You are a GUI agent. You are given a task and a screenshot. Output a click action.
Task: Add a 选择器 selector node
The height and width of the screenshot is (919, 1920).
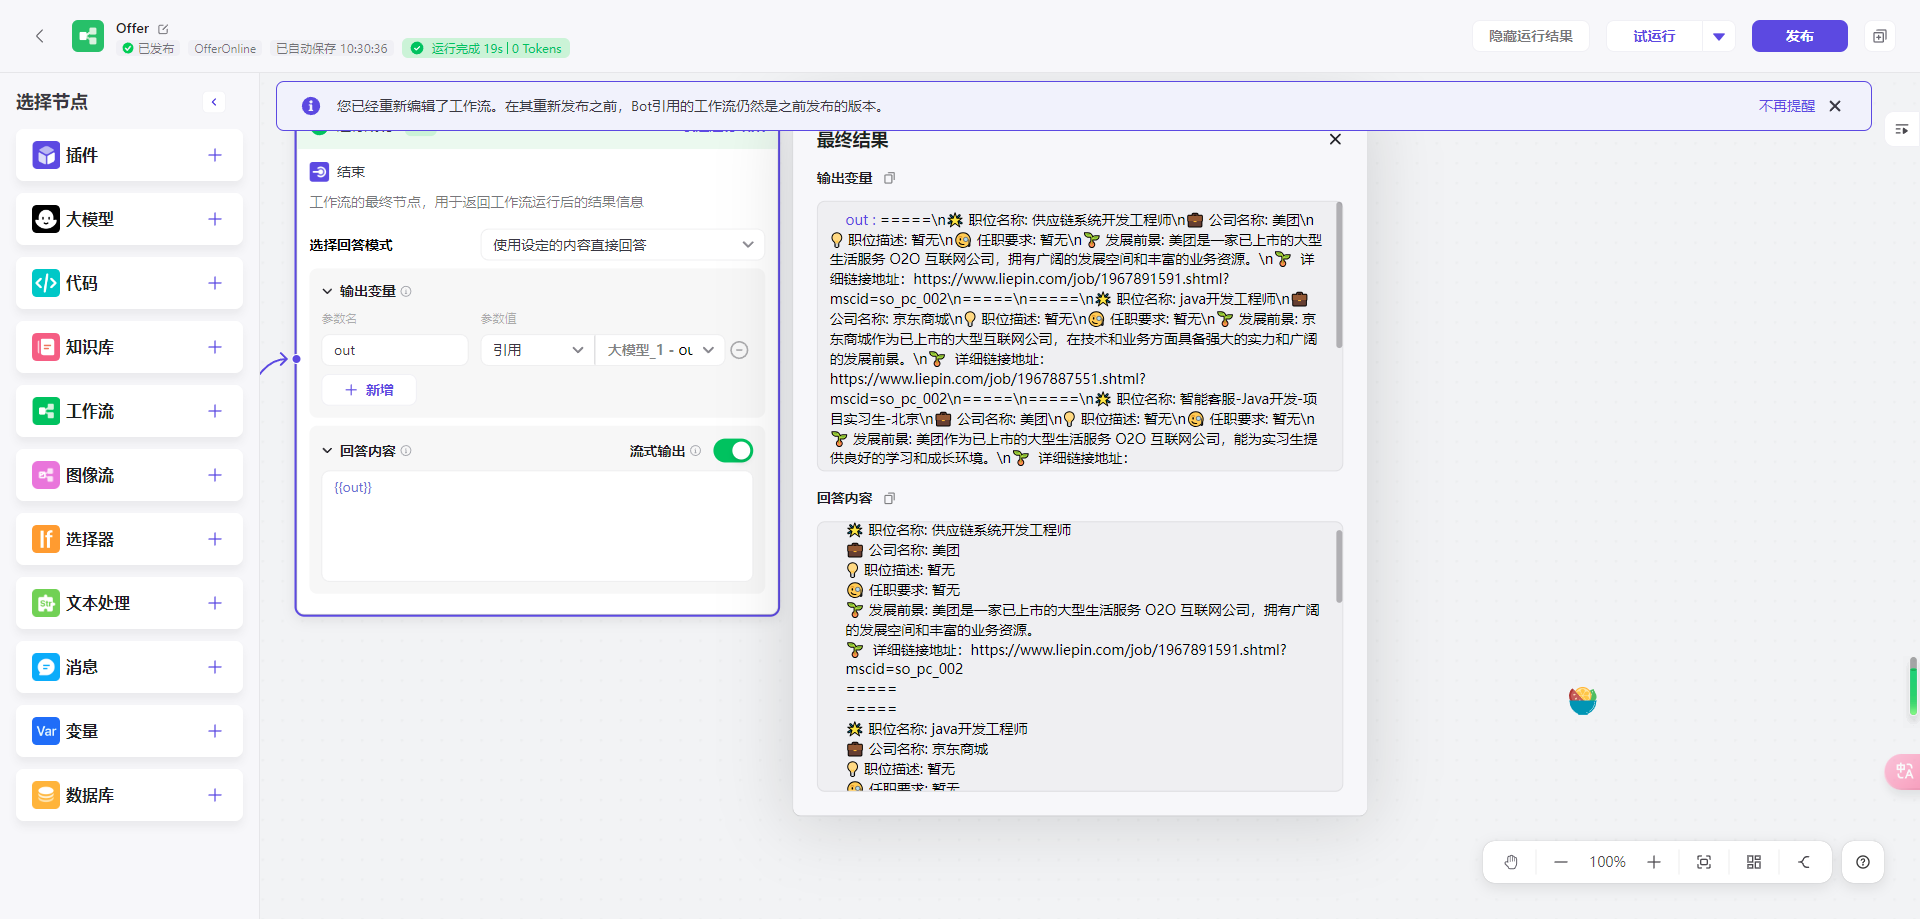215,539
